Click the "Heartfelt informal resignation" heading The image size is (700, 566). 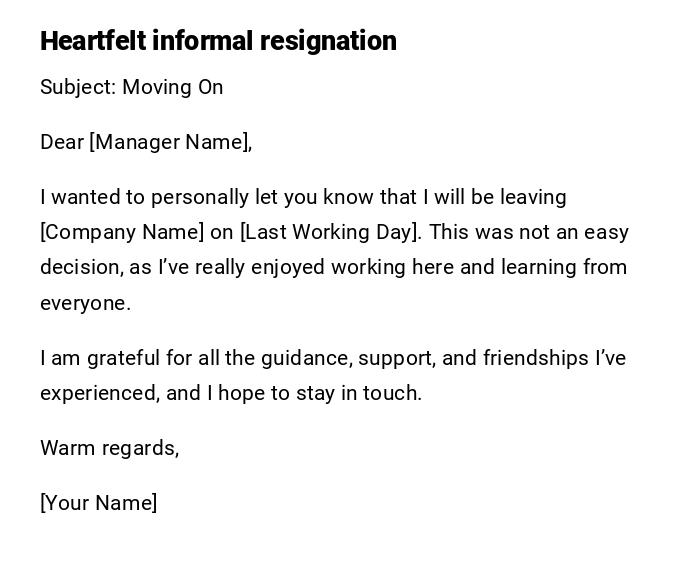218,41
